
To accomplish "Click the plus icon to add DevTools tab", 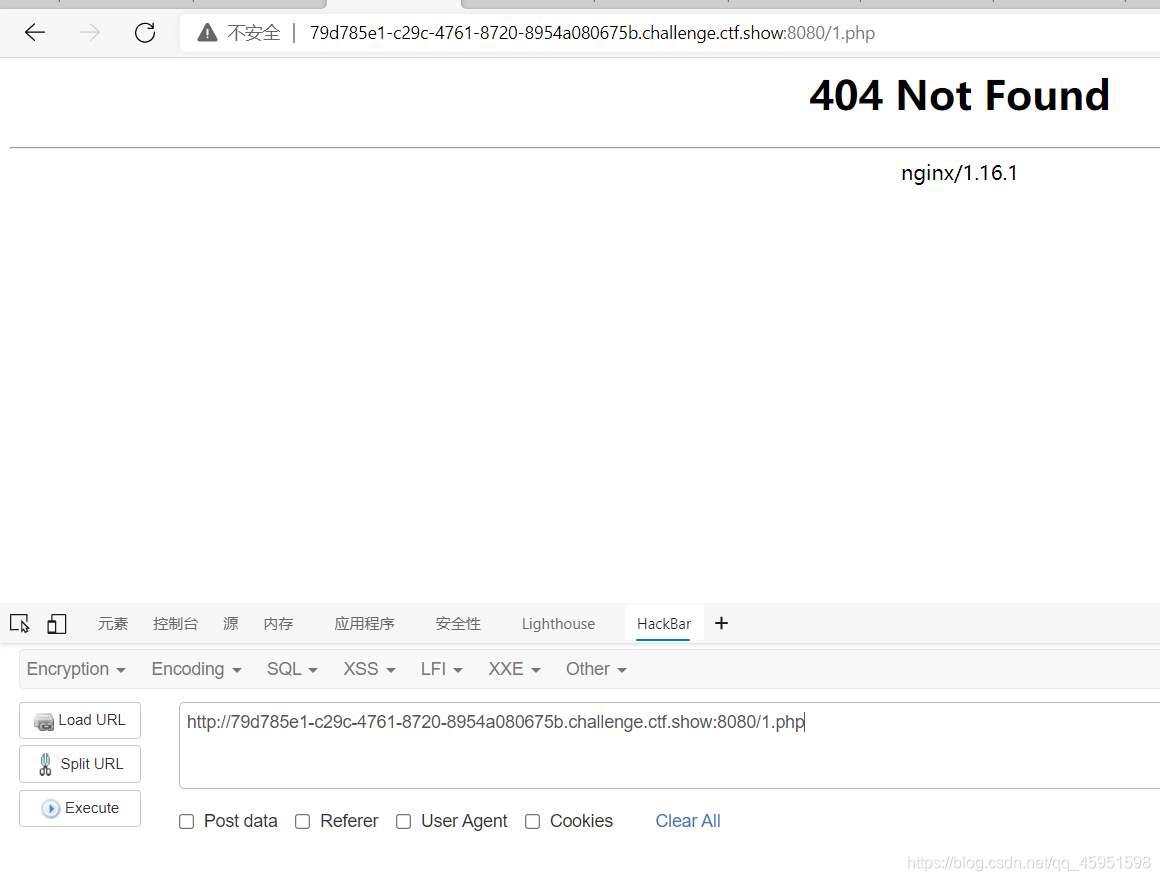I will 721,624.
